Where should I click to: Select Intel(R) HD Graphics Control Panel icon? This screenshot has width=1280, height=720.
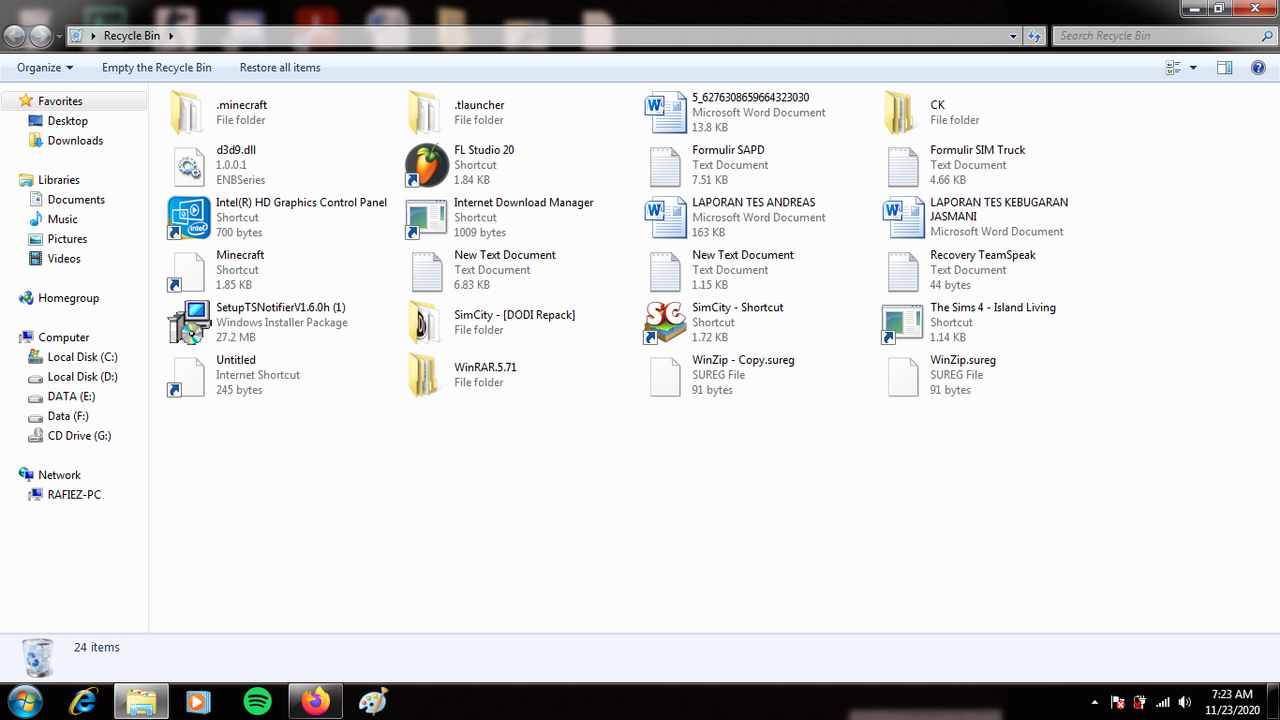[x=188, y=217]
